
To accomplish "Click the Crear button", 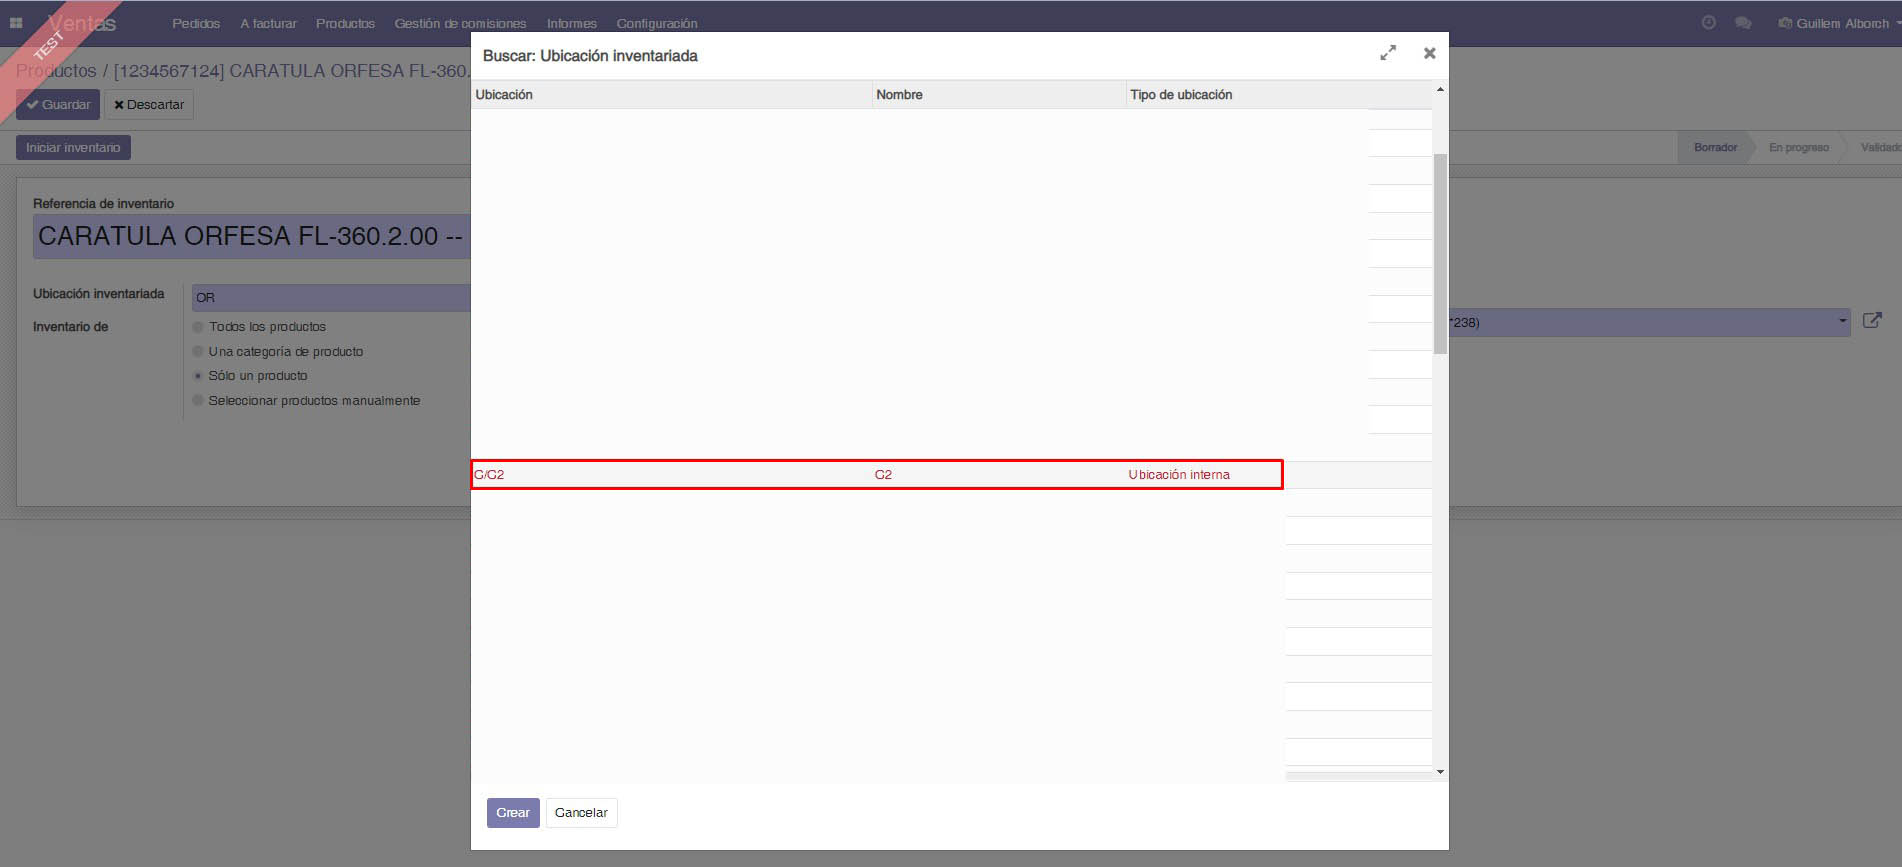I will (513, 813).
